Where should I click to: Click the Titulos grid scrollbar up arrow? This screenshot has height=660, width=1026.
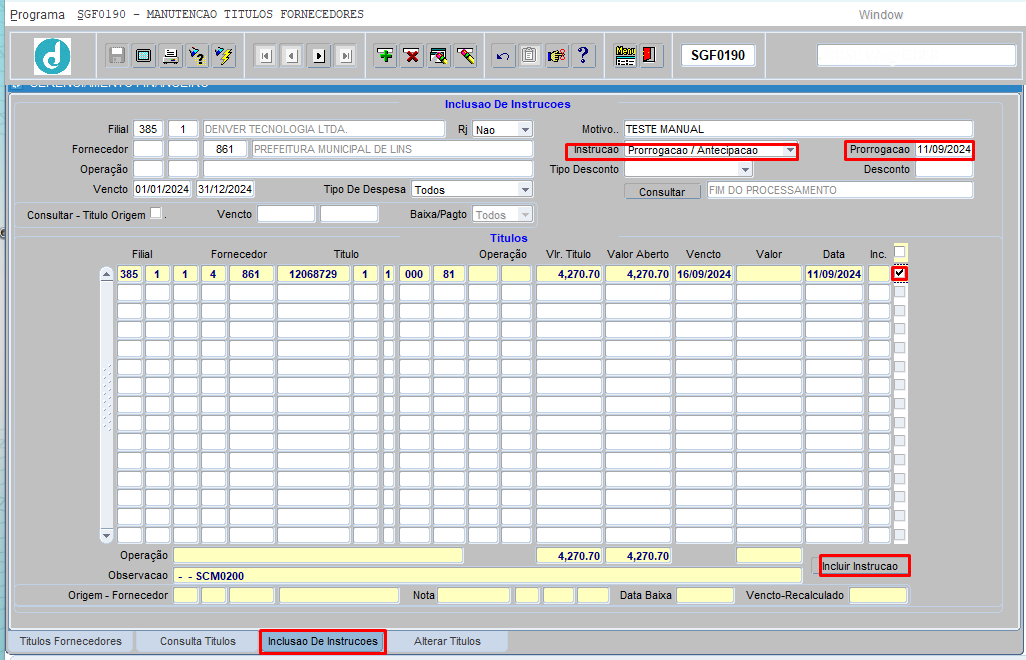[107, 274]
